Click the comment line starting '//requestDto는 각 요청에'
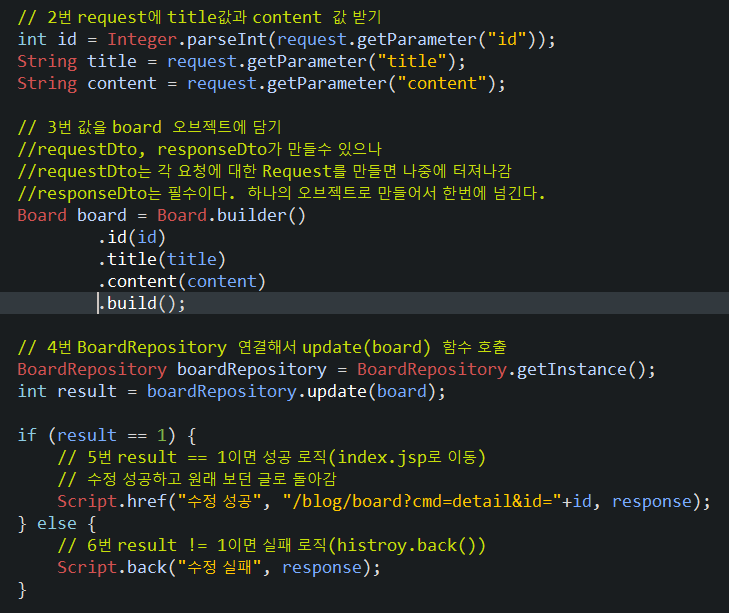Viewport: 729px width, 613px height. (x=264, y=171)
